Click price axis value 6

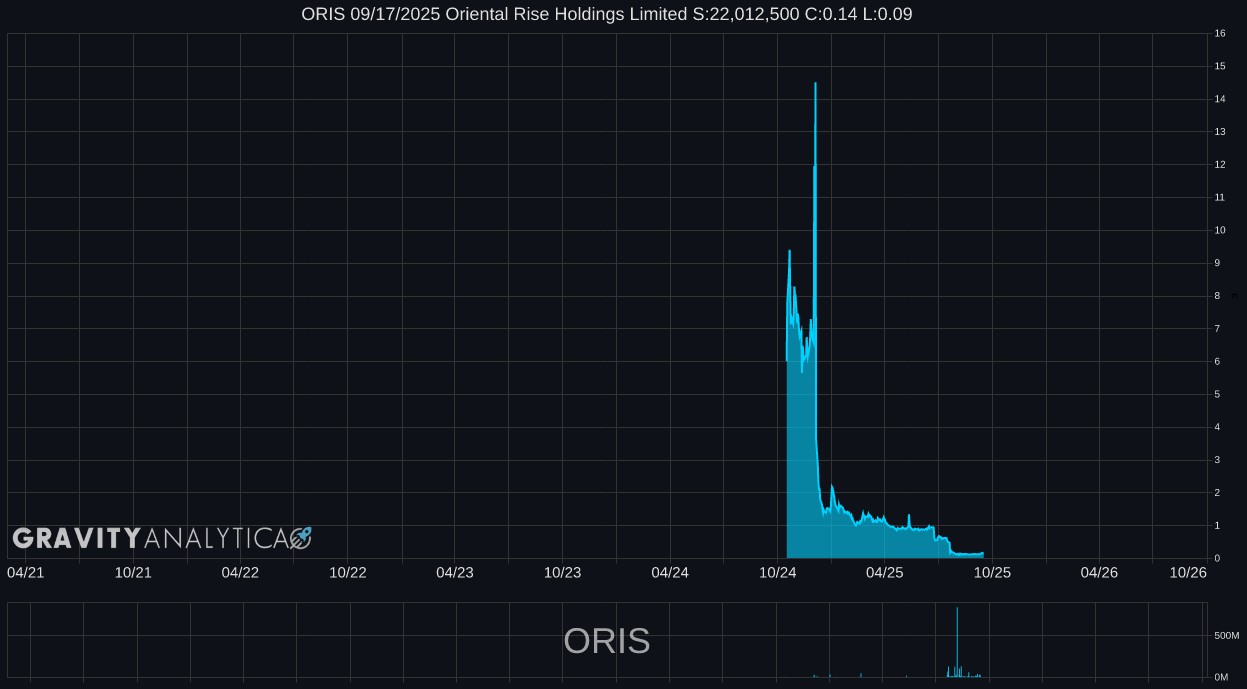[1217, 362]
